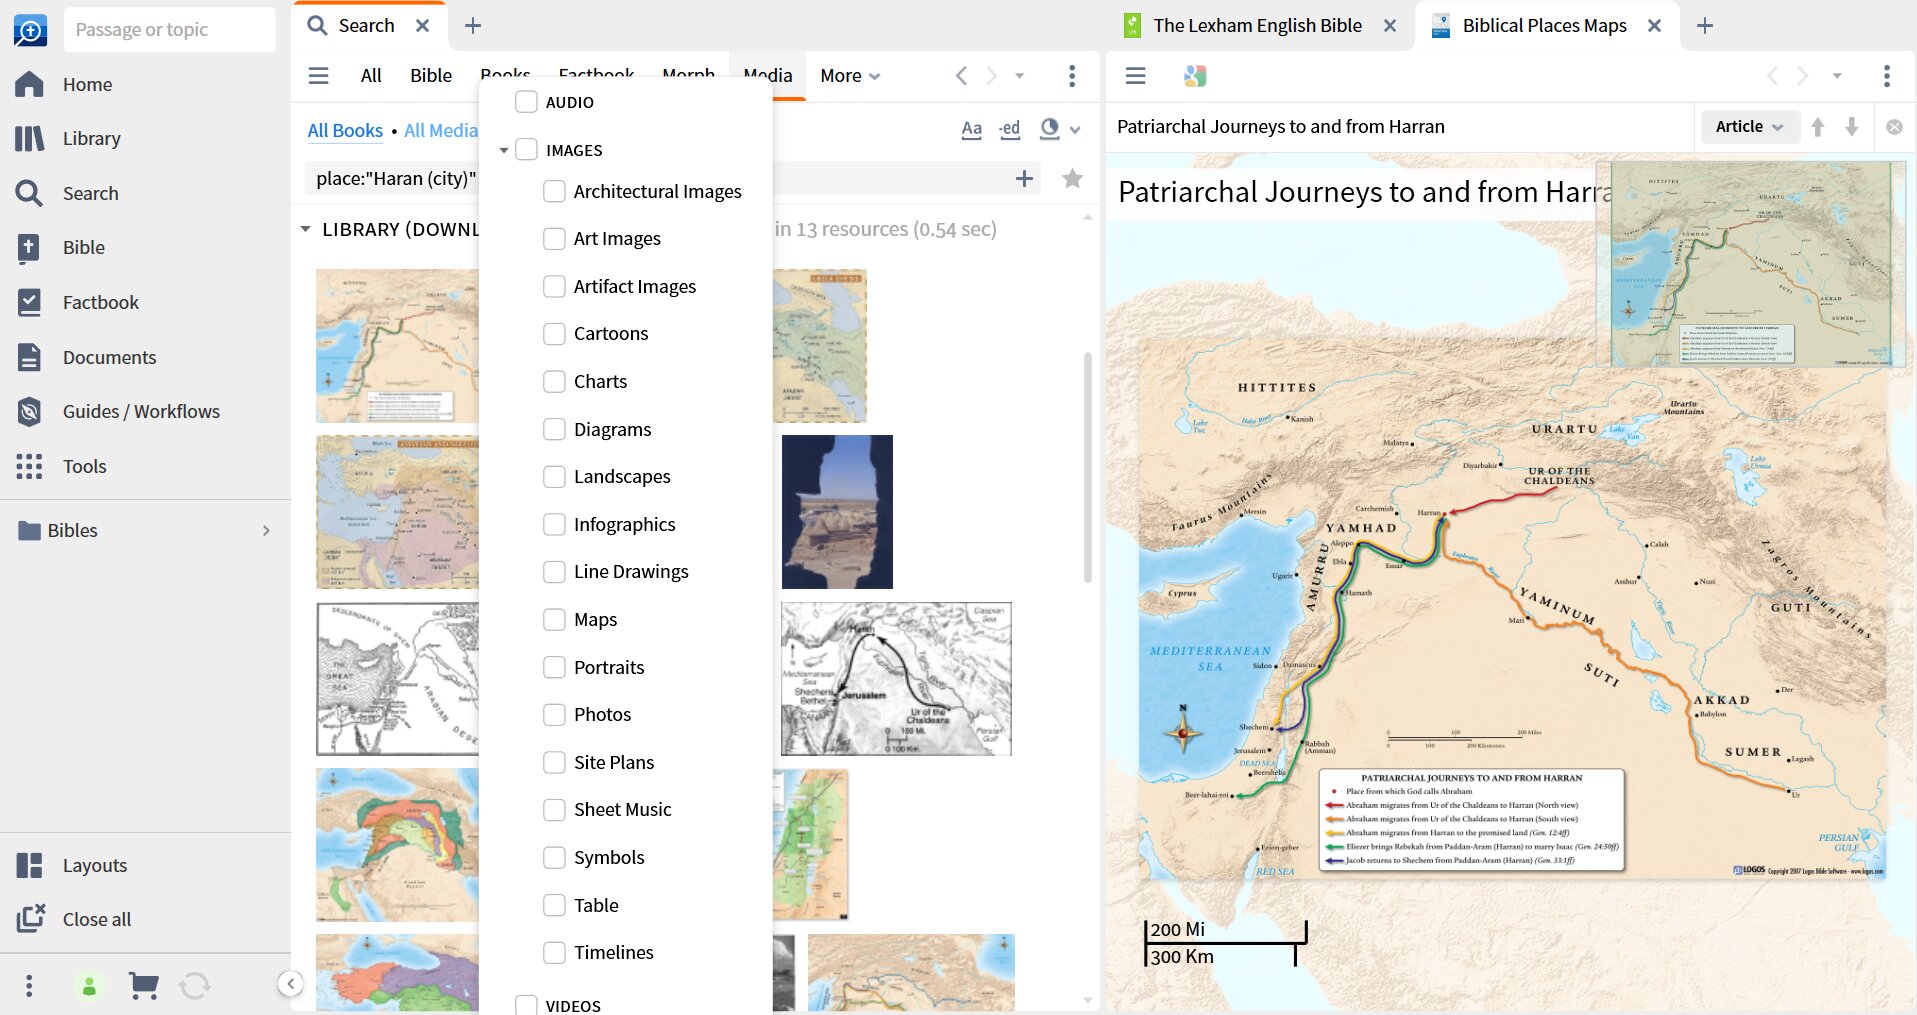The image size is (1917, 1015).
Task: Collapse the IMAGES category disclosure triangle
Action: 503,149
